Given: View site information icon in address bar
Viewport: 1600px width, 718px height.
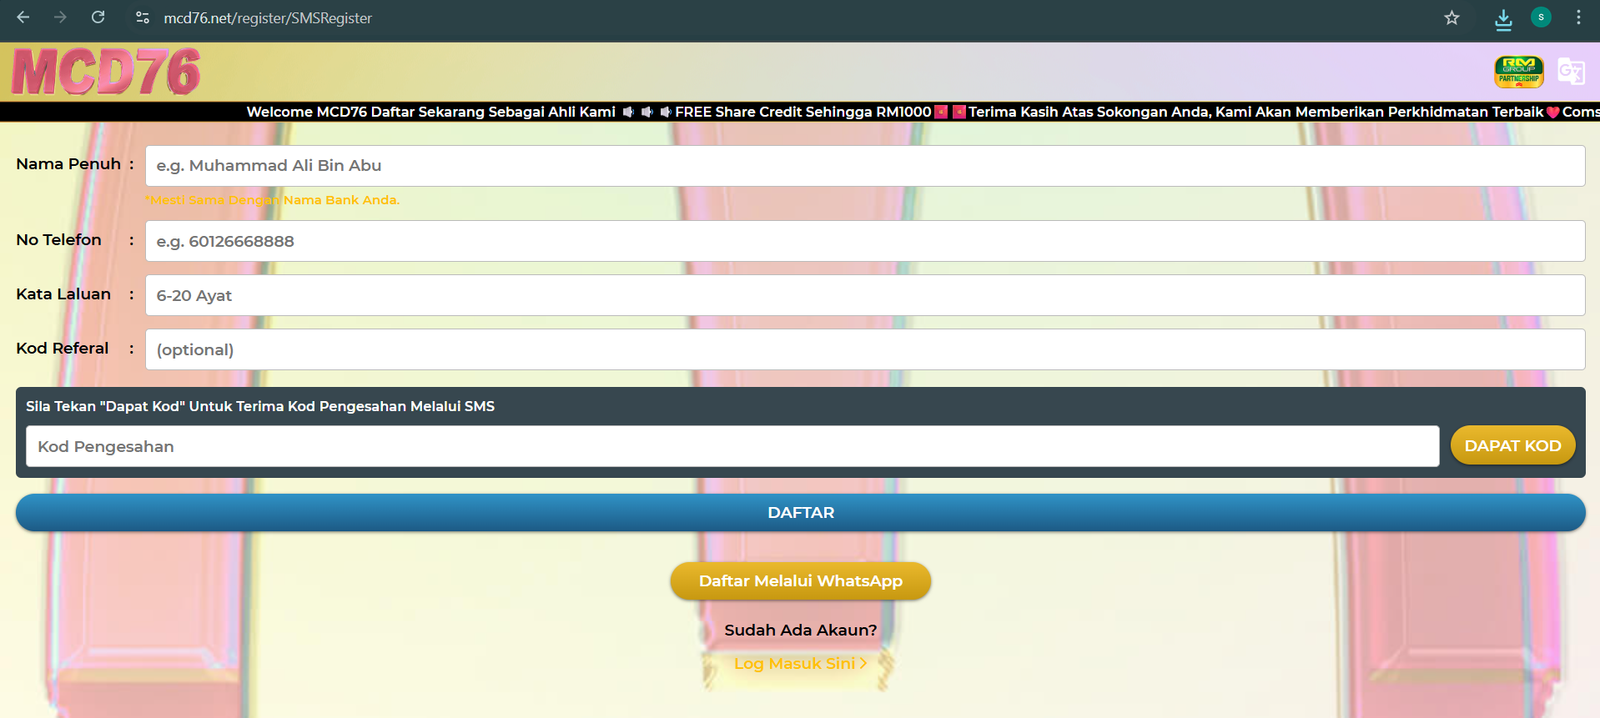Looking at the screenshot, I should (x=143, y=18).
